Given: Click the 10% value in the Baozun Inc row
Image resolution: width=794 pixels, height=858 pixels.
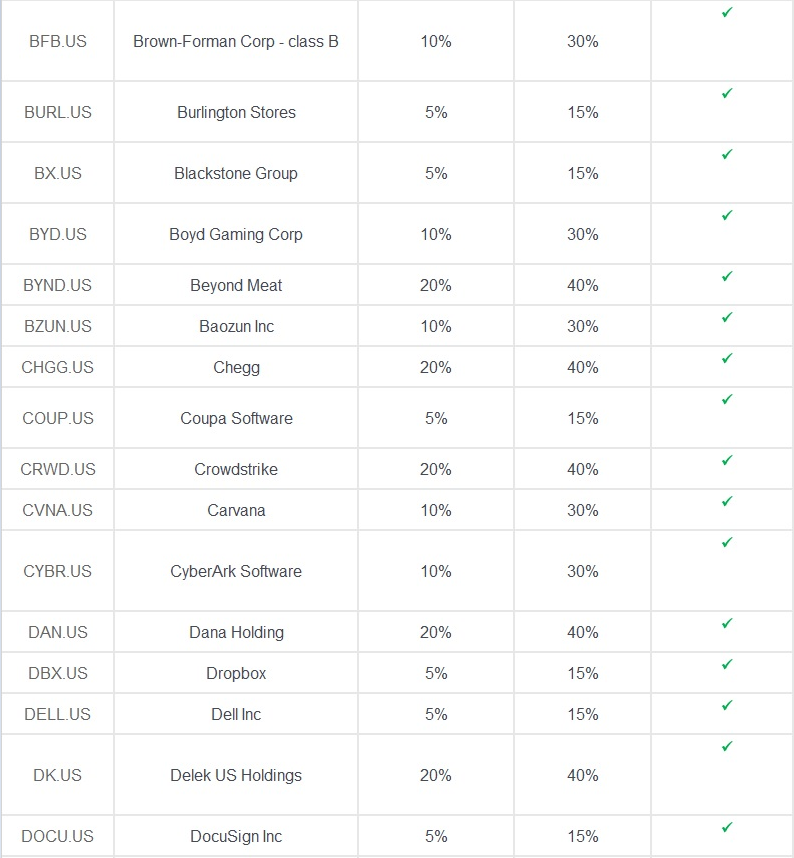Looking at the screenshot, I should (436, 326).
